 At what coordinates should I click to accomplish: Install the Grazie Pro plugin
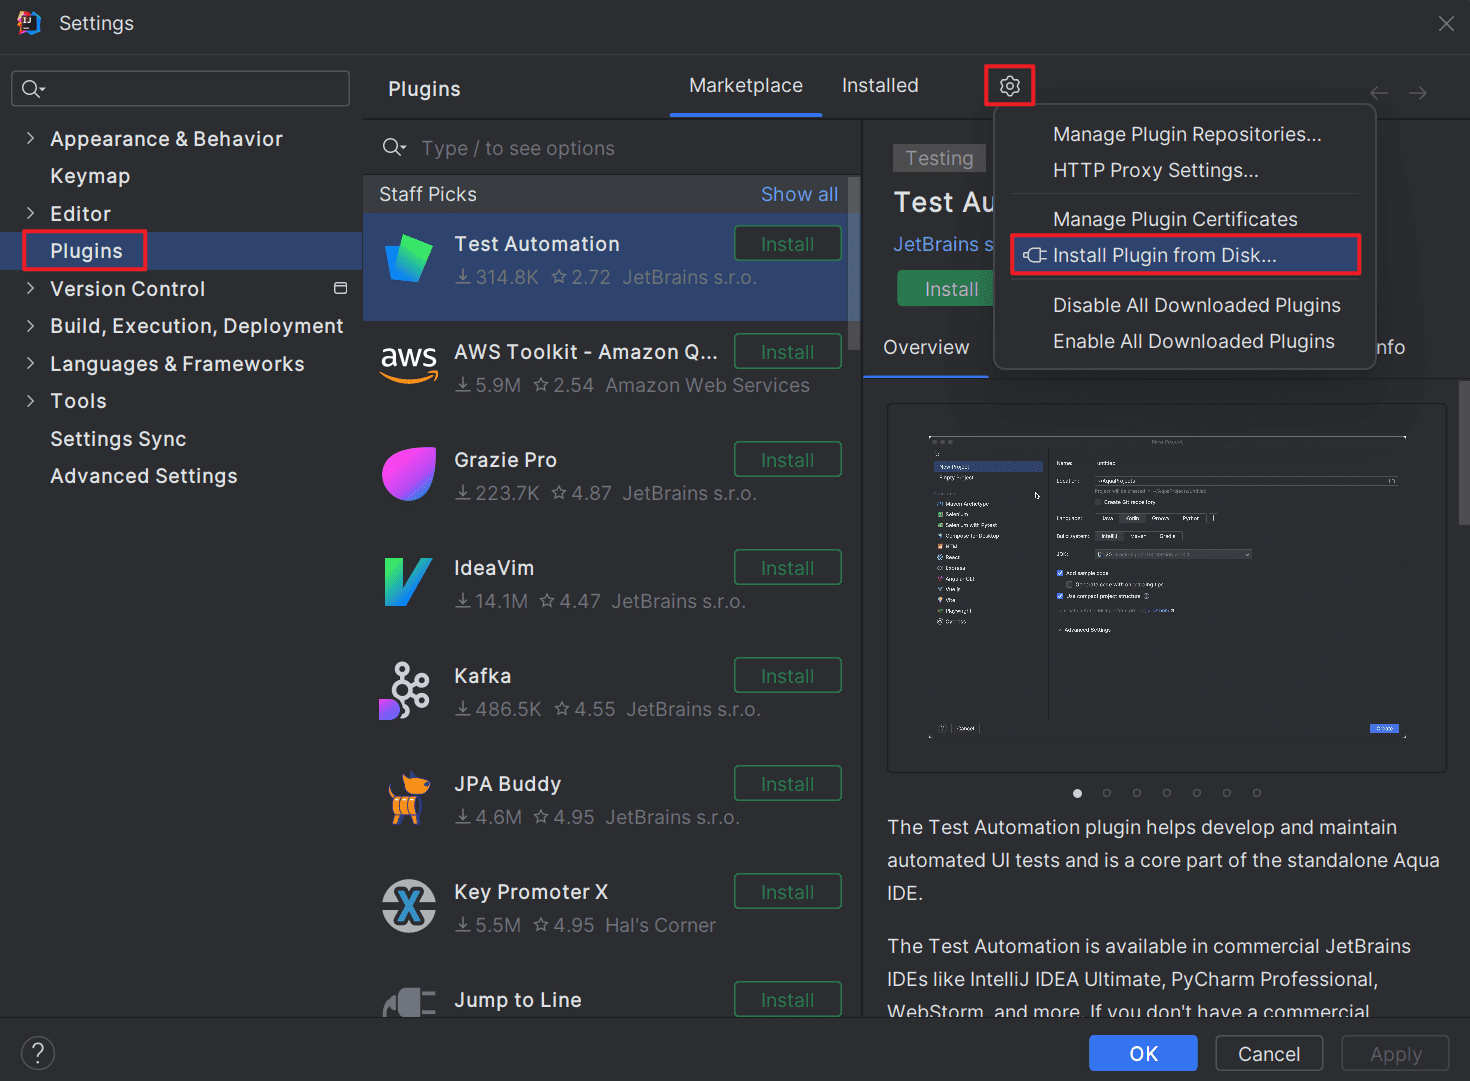pyautogui.click(x=788, y=460)
